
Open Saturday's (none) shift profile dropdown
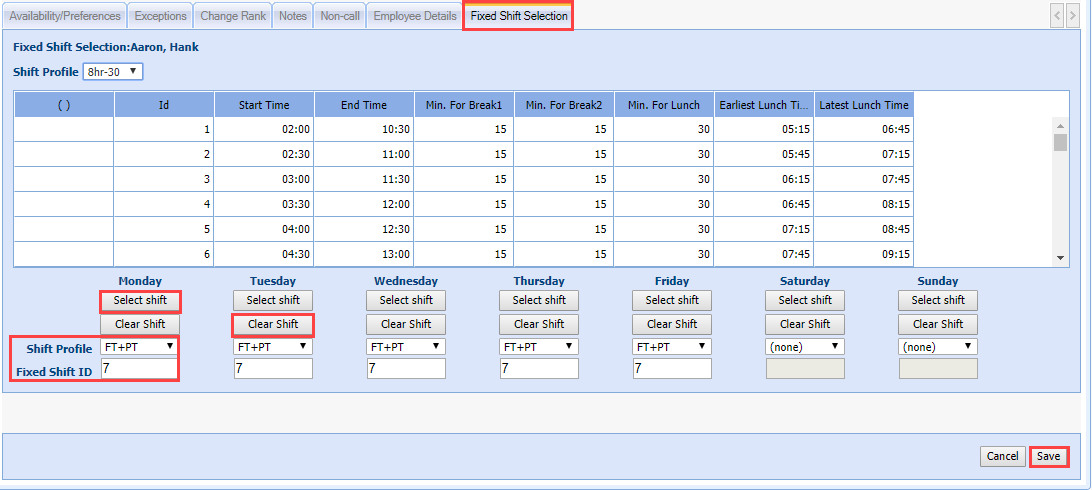(x=805, y=347)
